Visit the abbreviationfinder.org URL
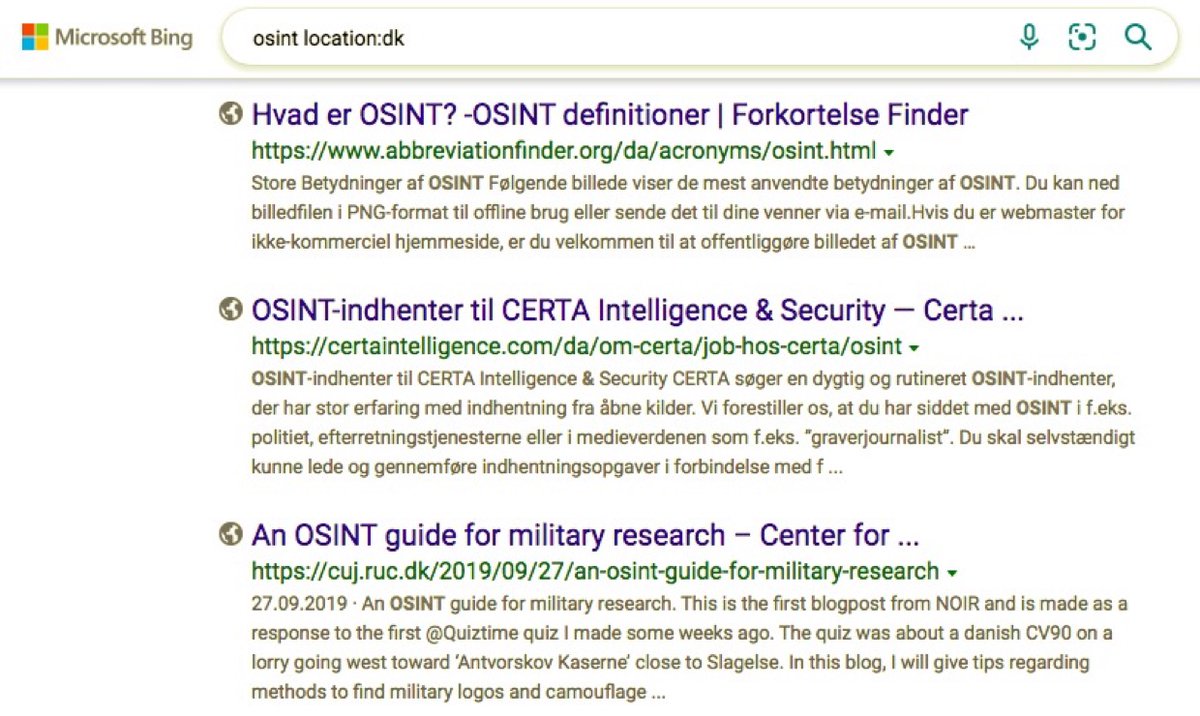 click(x=564, y=151)
